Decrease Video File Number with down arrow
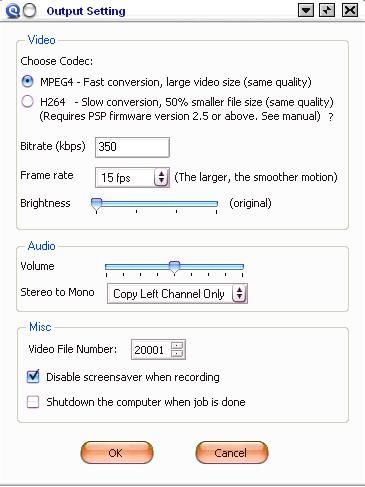The image size is (365, 487). pos(177,354)
